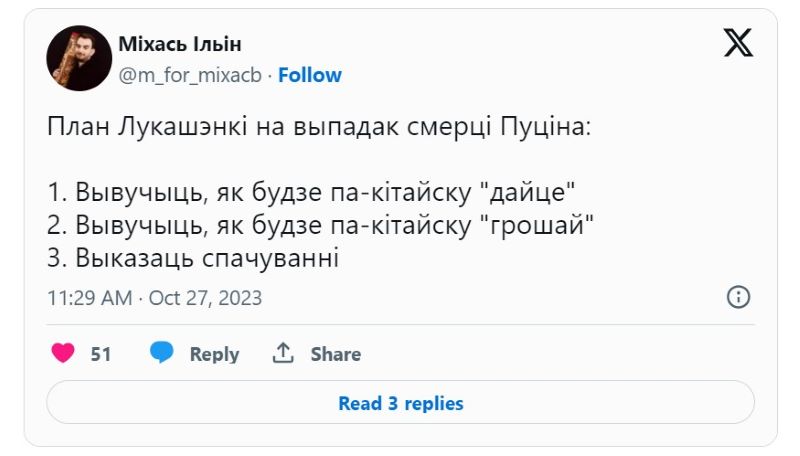Screen dimensions: 800x456
Task: Open the Twitter info circle icon
Action: (738, 297)
